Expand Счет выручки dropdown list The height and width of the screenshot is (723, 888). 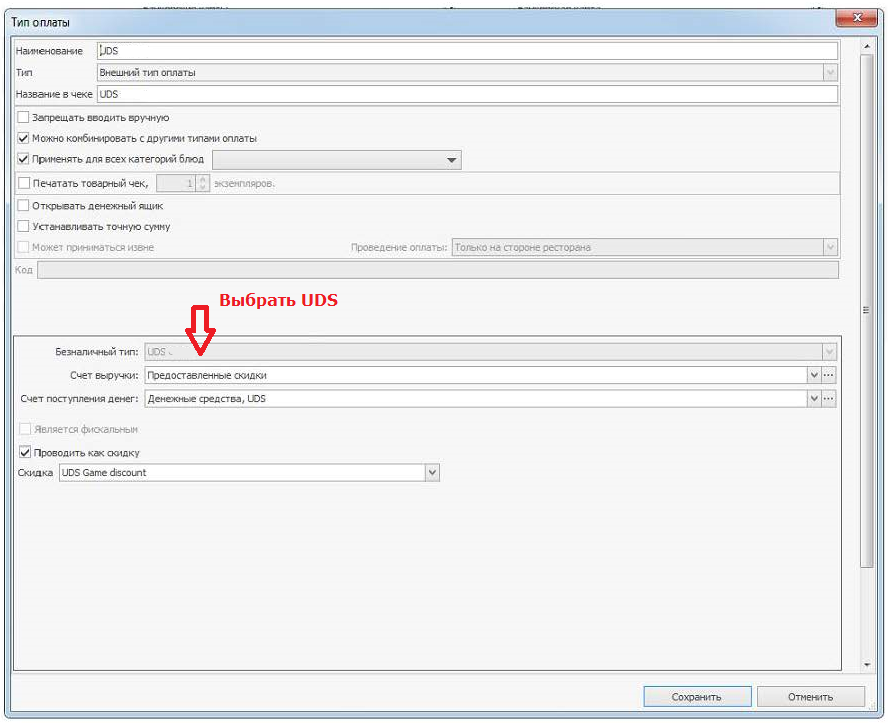813,375
